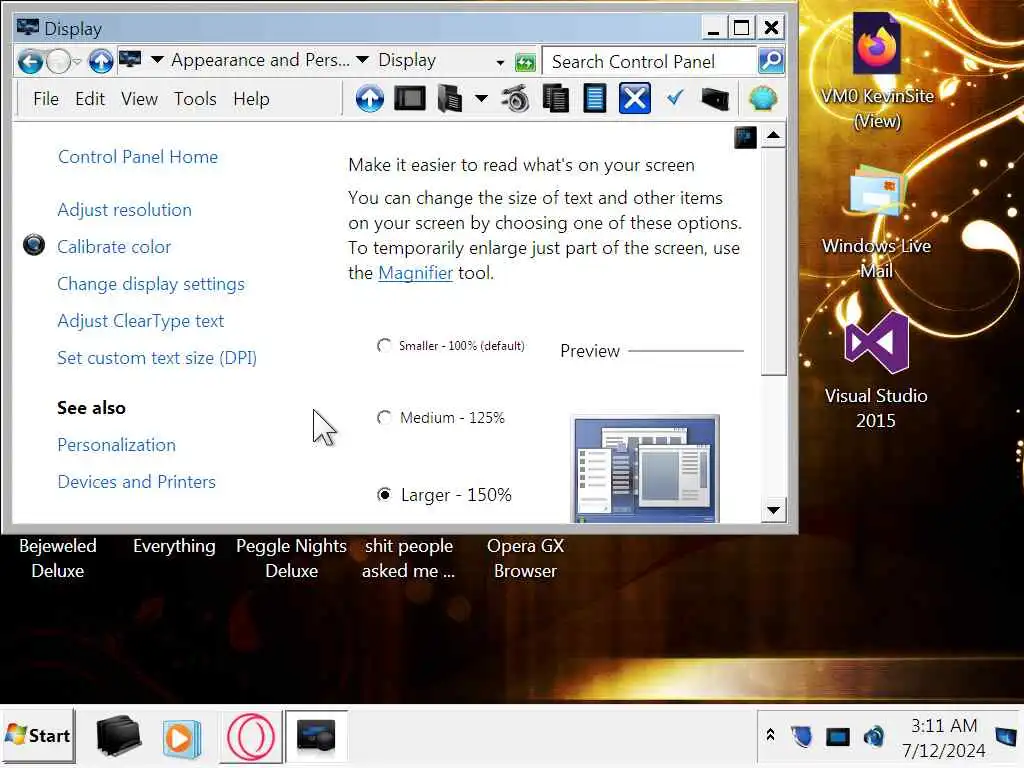Click the blue lined-page toolbar icon
1024x768 pixels.
pyautogui.click(x=594, y=99)
